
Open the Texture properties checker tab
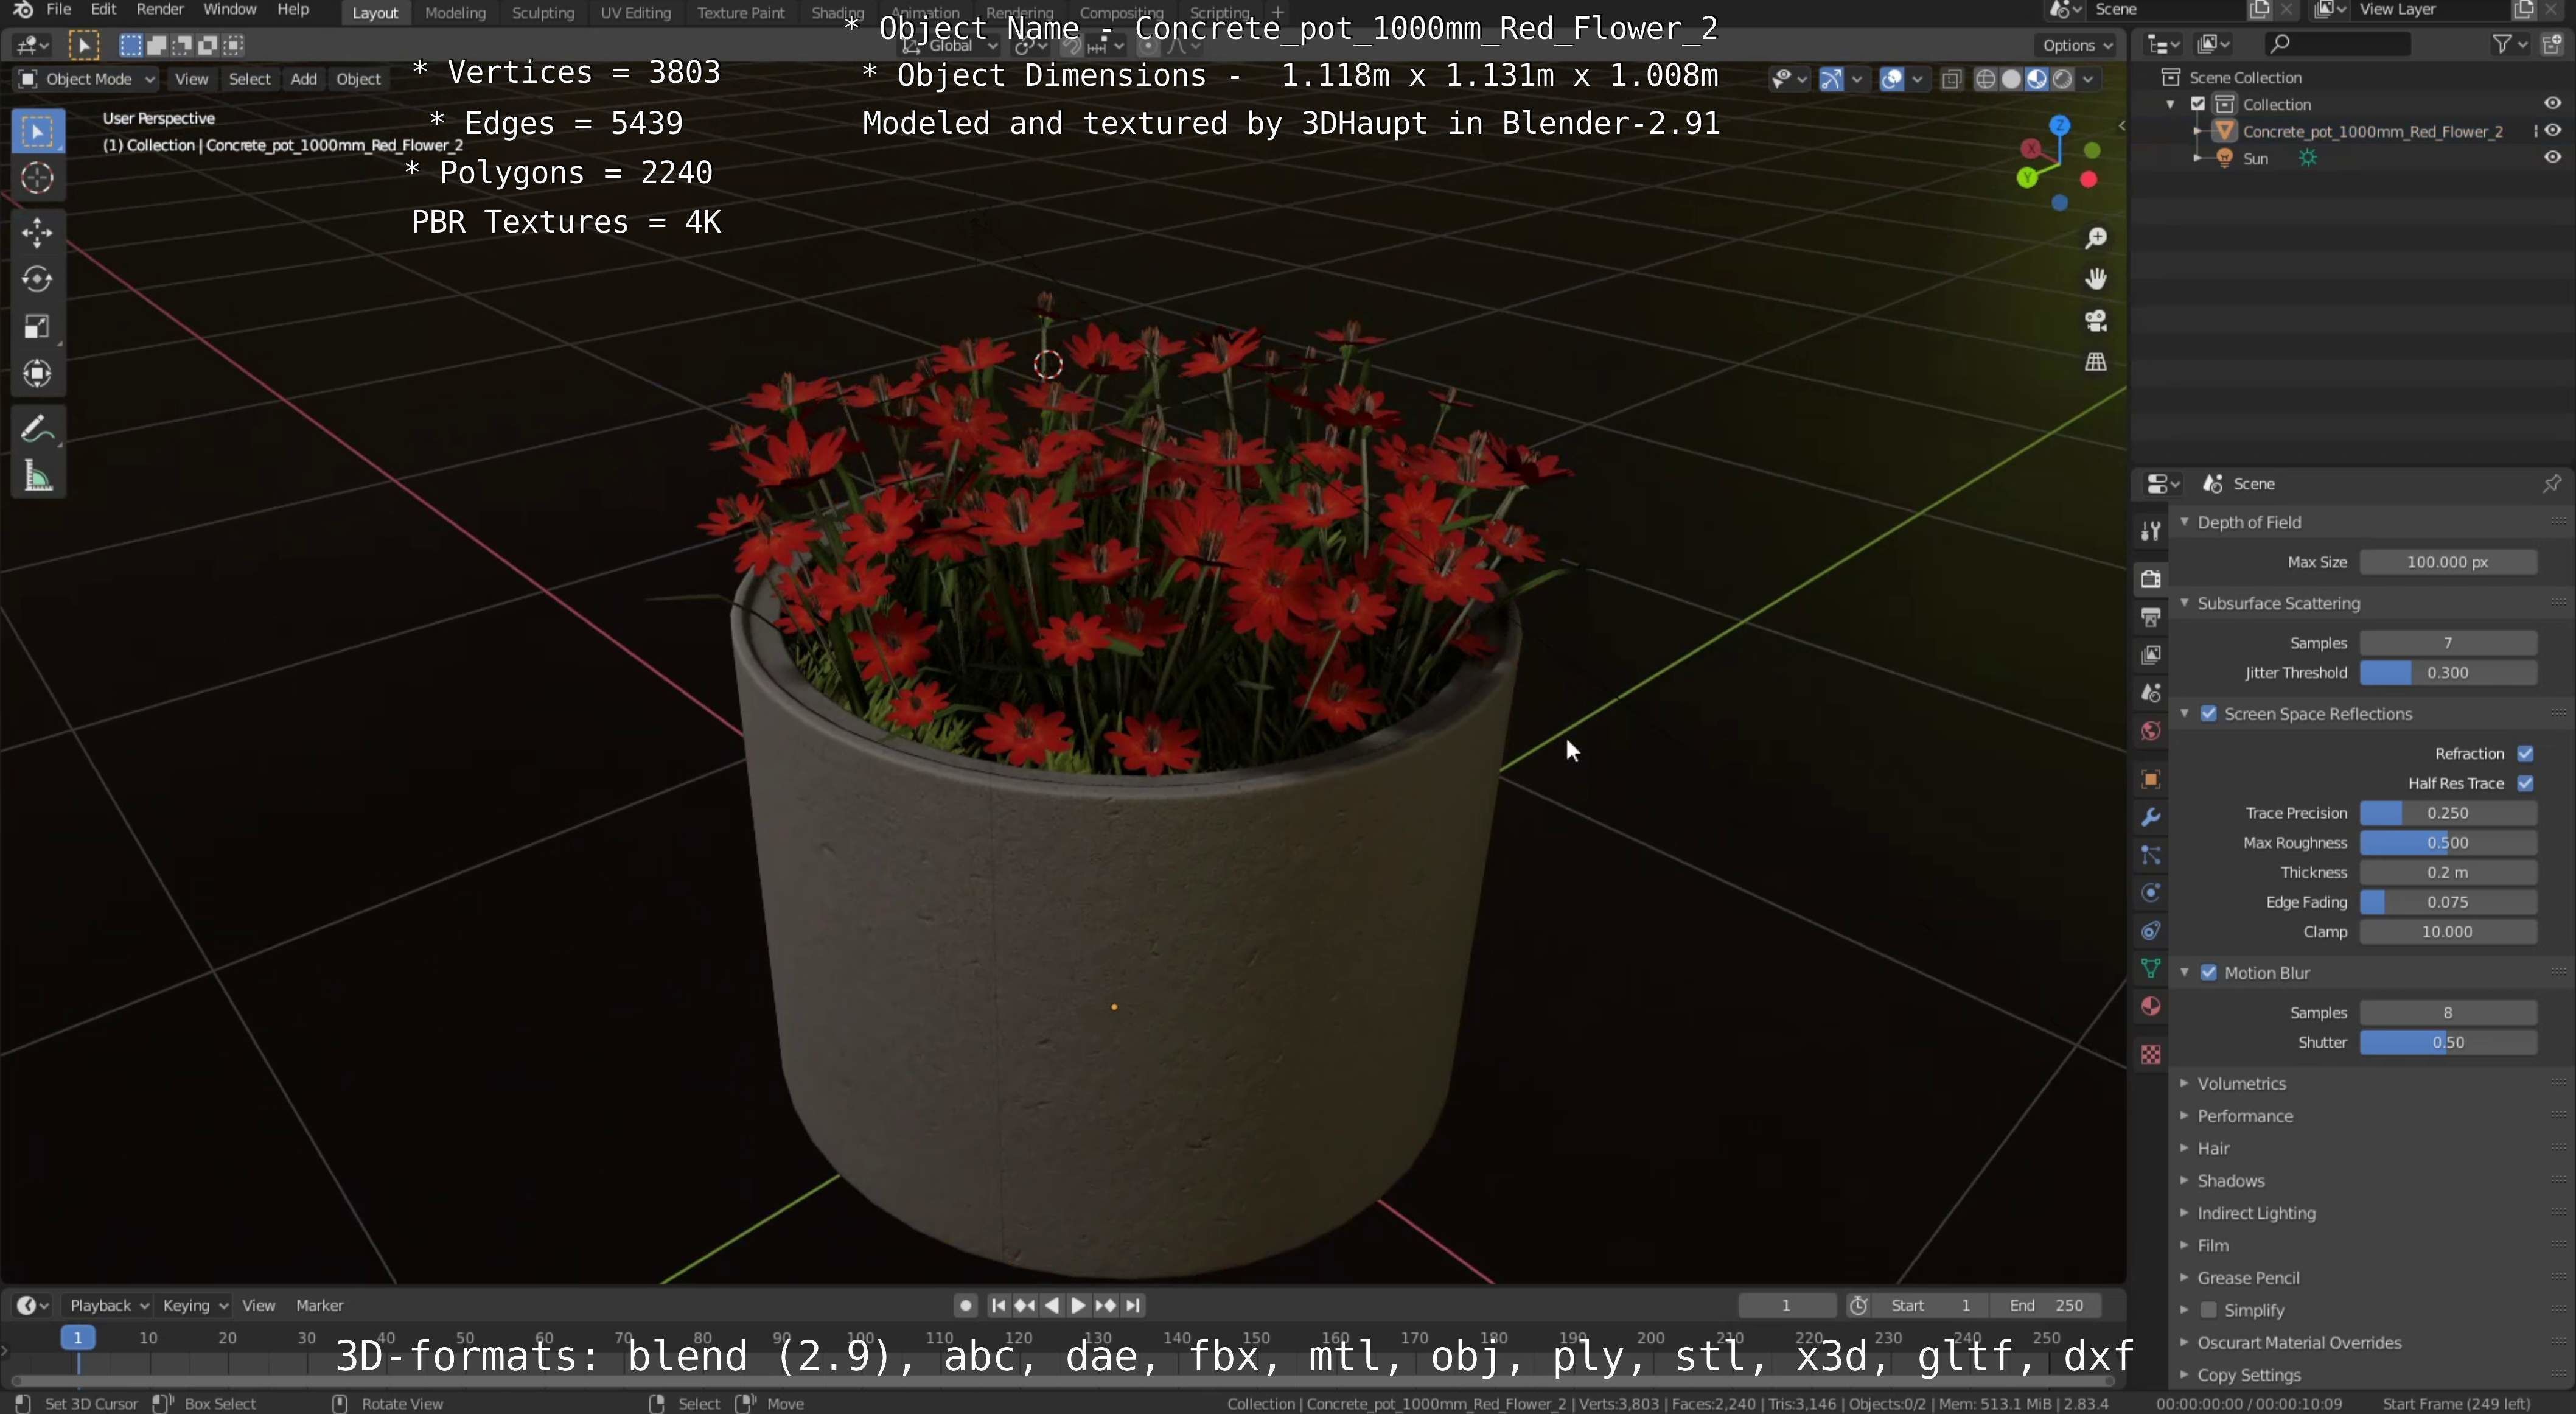pos(2151,1054)
